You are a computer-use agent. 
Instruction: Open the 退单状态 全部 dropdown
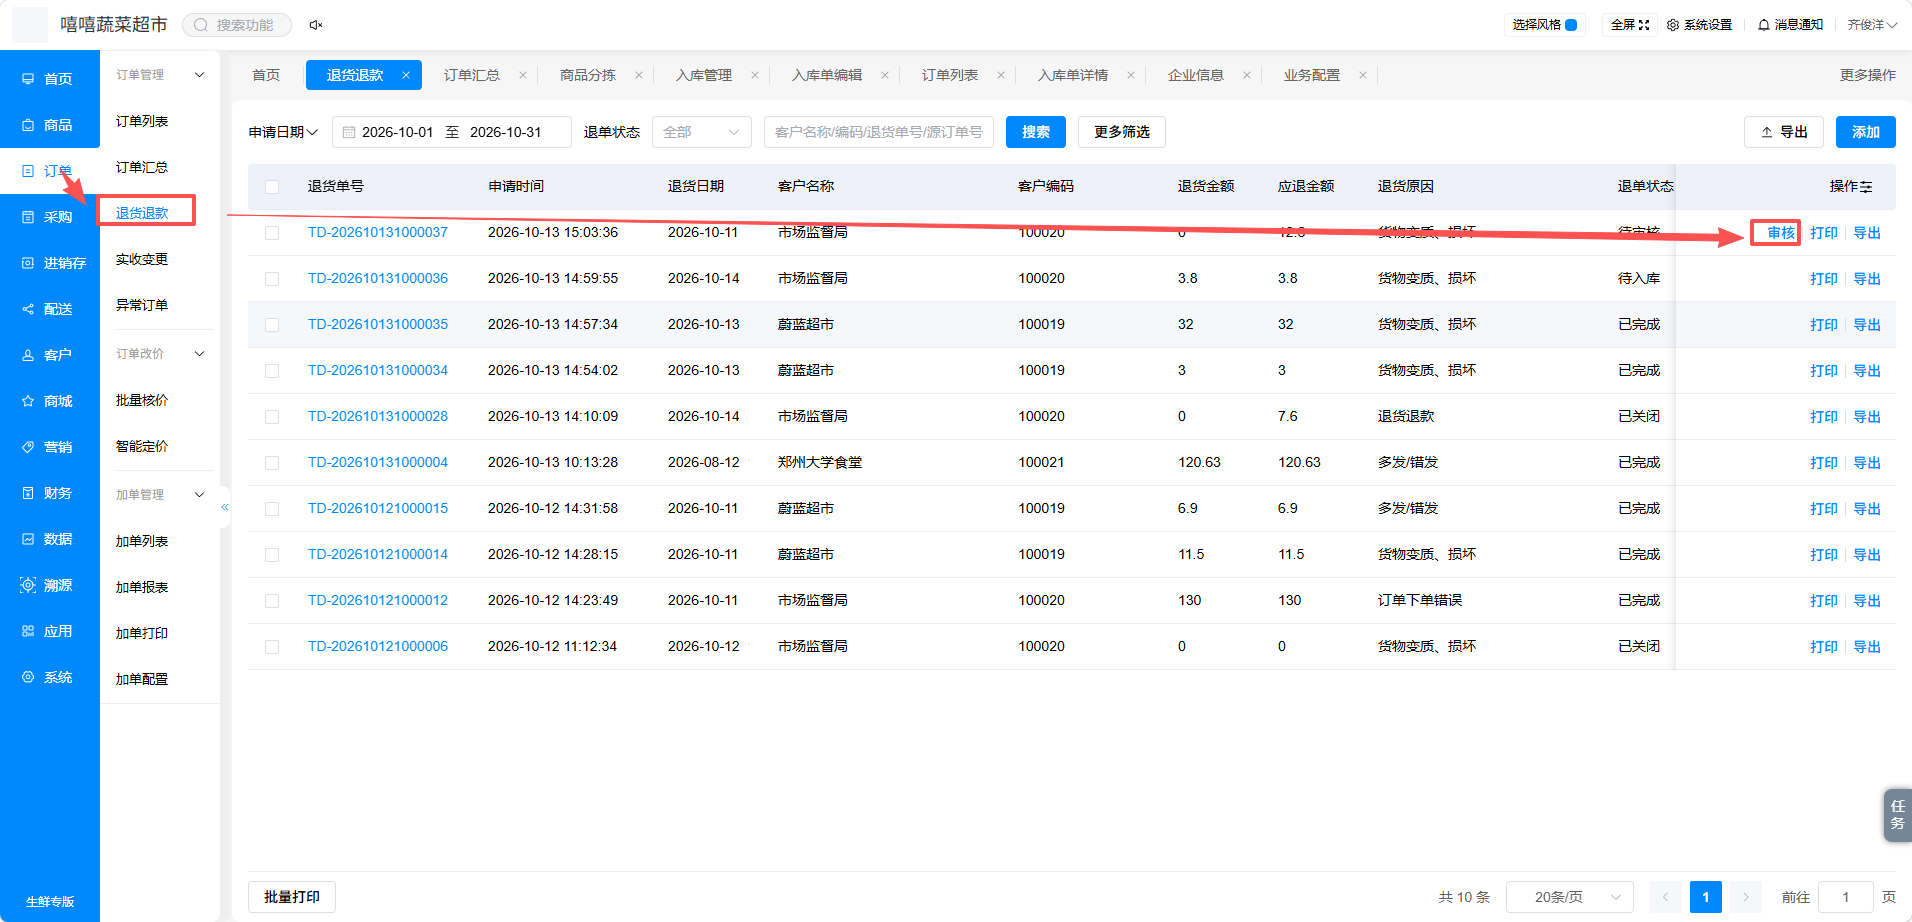pyautogui.click(x=702, y=132)
